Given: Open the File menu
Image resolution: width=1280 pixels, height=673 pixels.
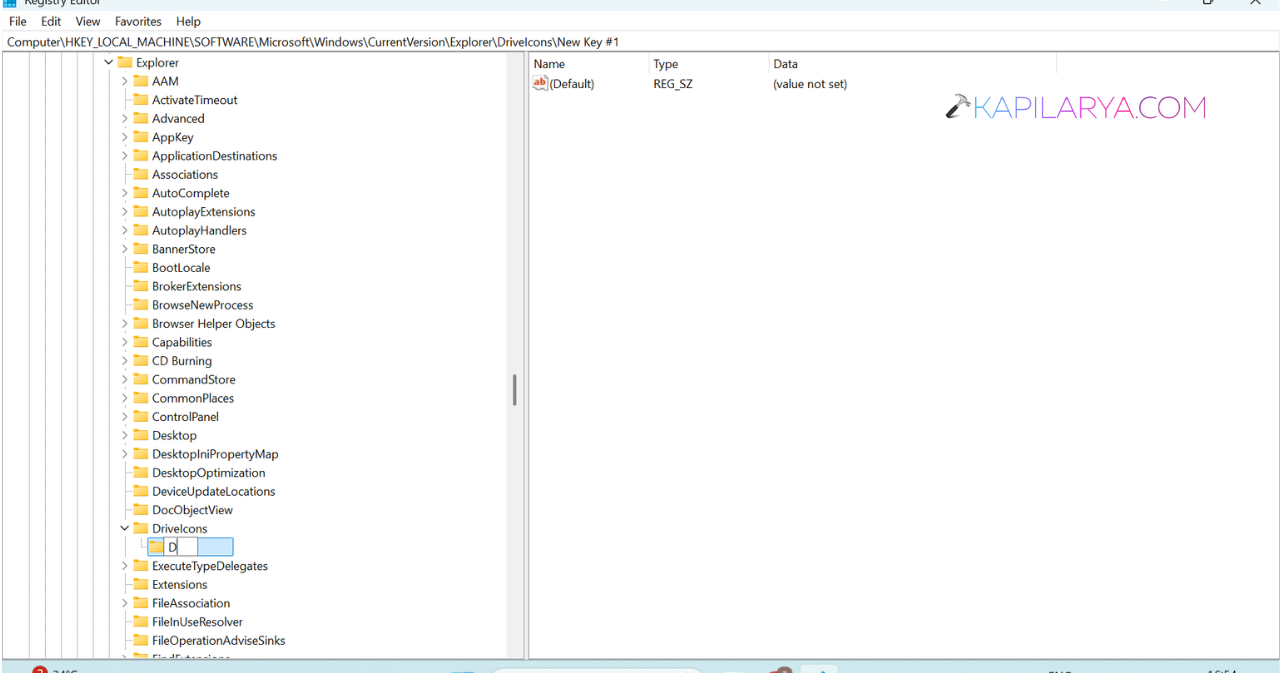Looking at the screenshot, I should [17, 21].
